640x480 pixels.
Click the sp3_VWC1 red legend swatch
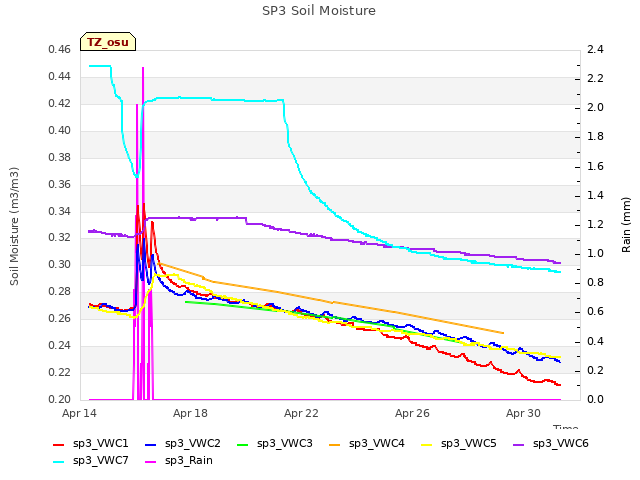coord(59,445)
